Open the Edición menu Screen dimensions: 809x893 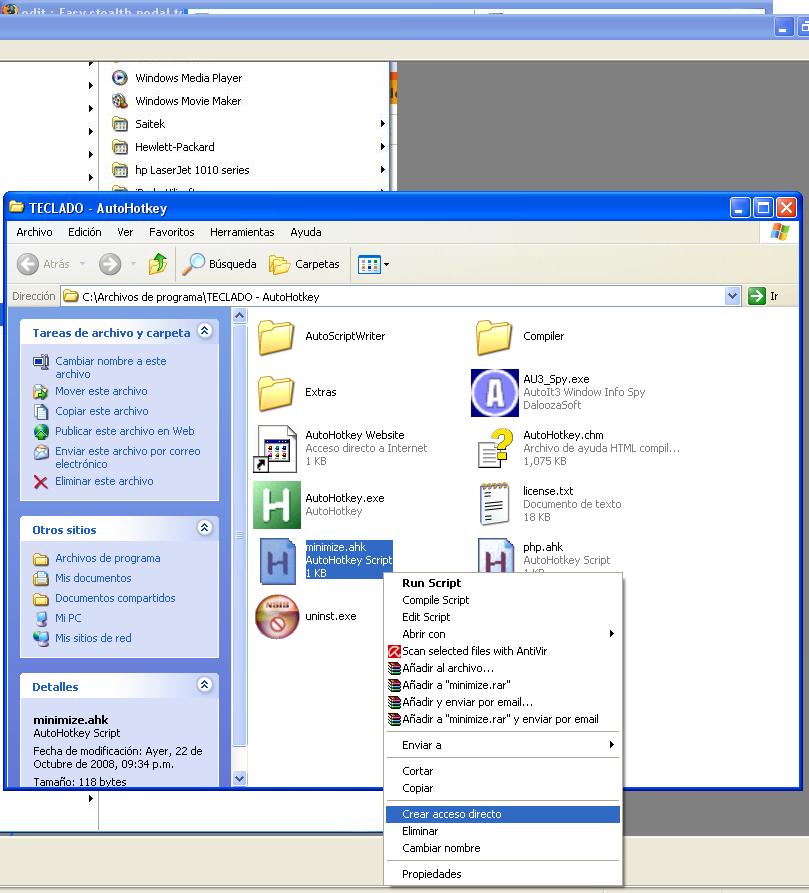click(x=85, y=232)
